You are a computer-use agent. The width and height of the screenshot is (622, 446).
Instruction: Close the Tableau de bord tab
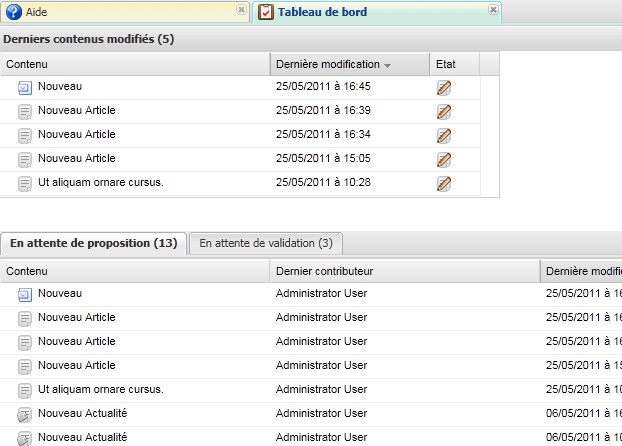492,9
